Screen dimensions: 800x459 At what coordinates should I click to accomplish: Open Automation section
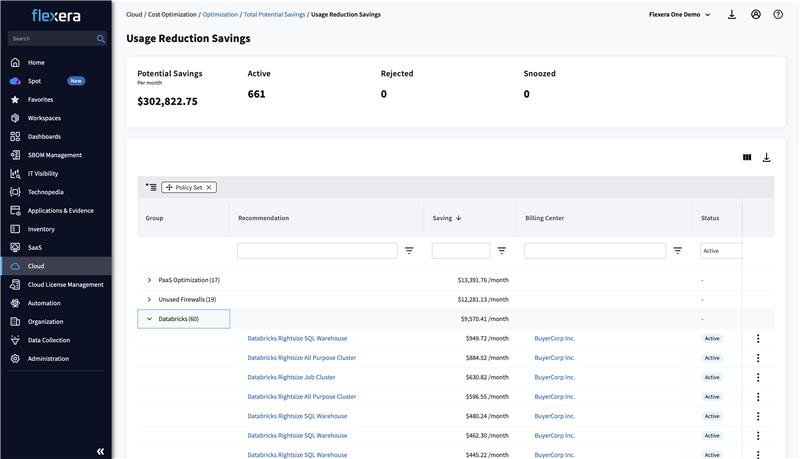(44, 303)
